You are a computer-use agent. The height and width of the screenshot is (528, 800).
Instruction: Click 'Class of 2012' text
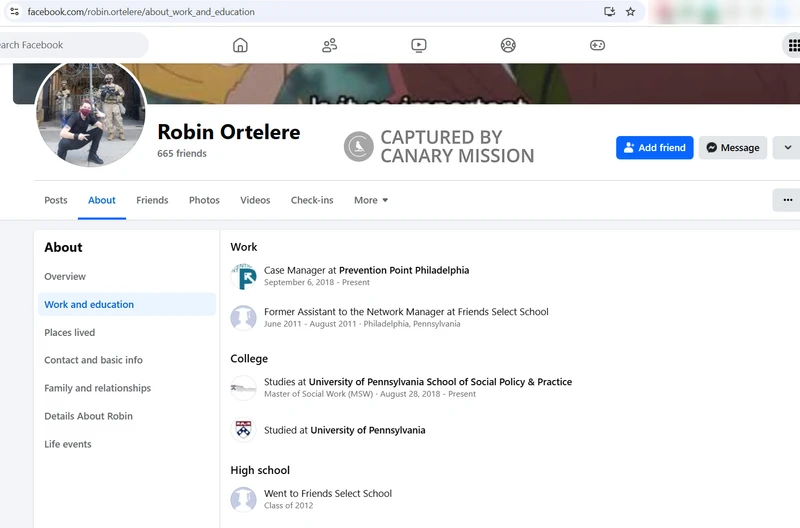[x=288, y=506]
